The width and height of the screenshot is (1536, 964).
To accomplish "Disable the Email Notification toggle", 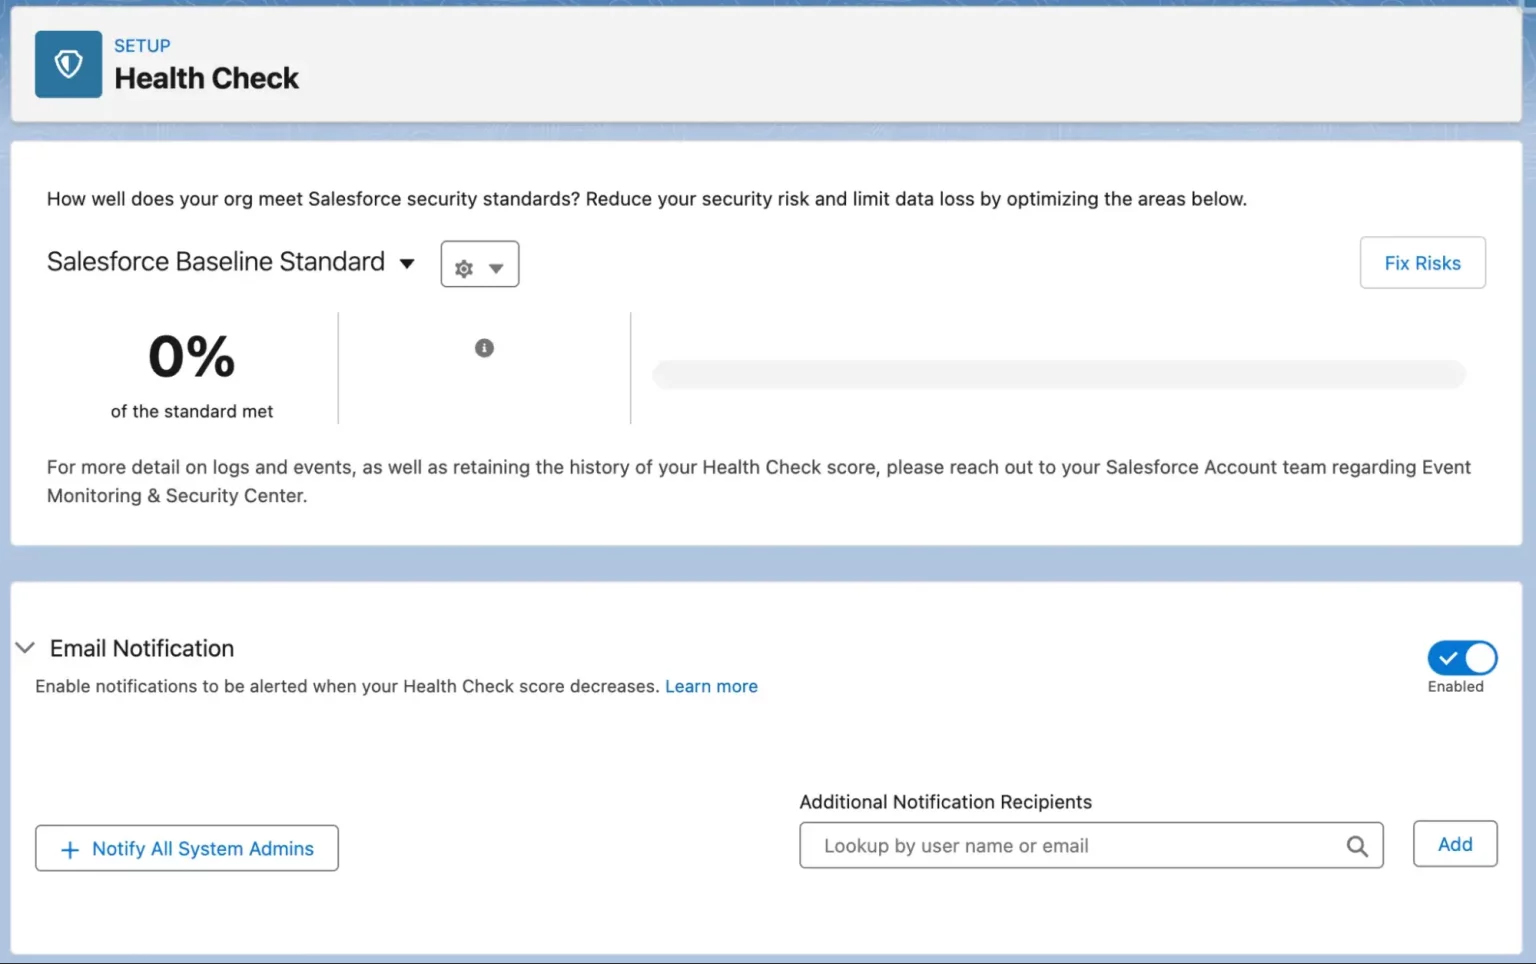I will (x=1461, y=658).
